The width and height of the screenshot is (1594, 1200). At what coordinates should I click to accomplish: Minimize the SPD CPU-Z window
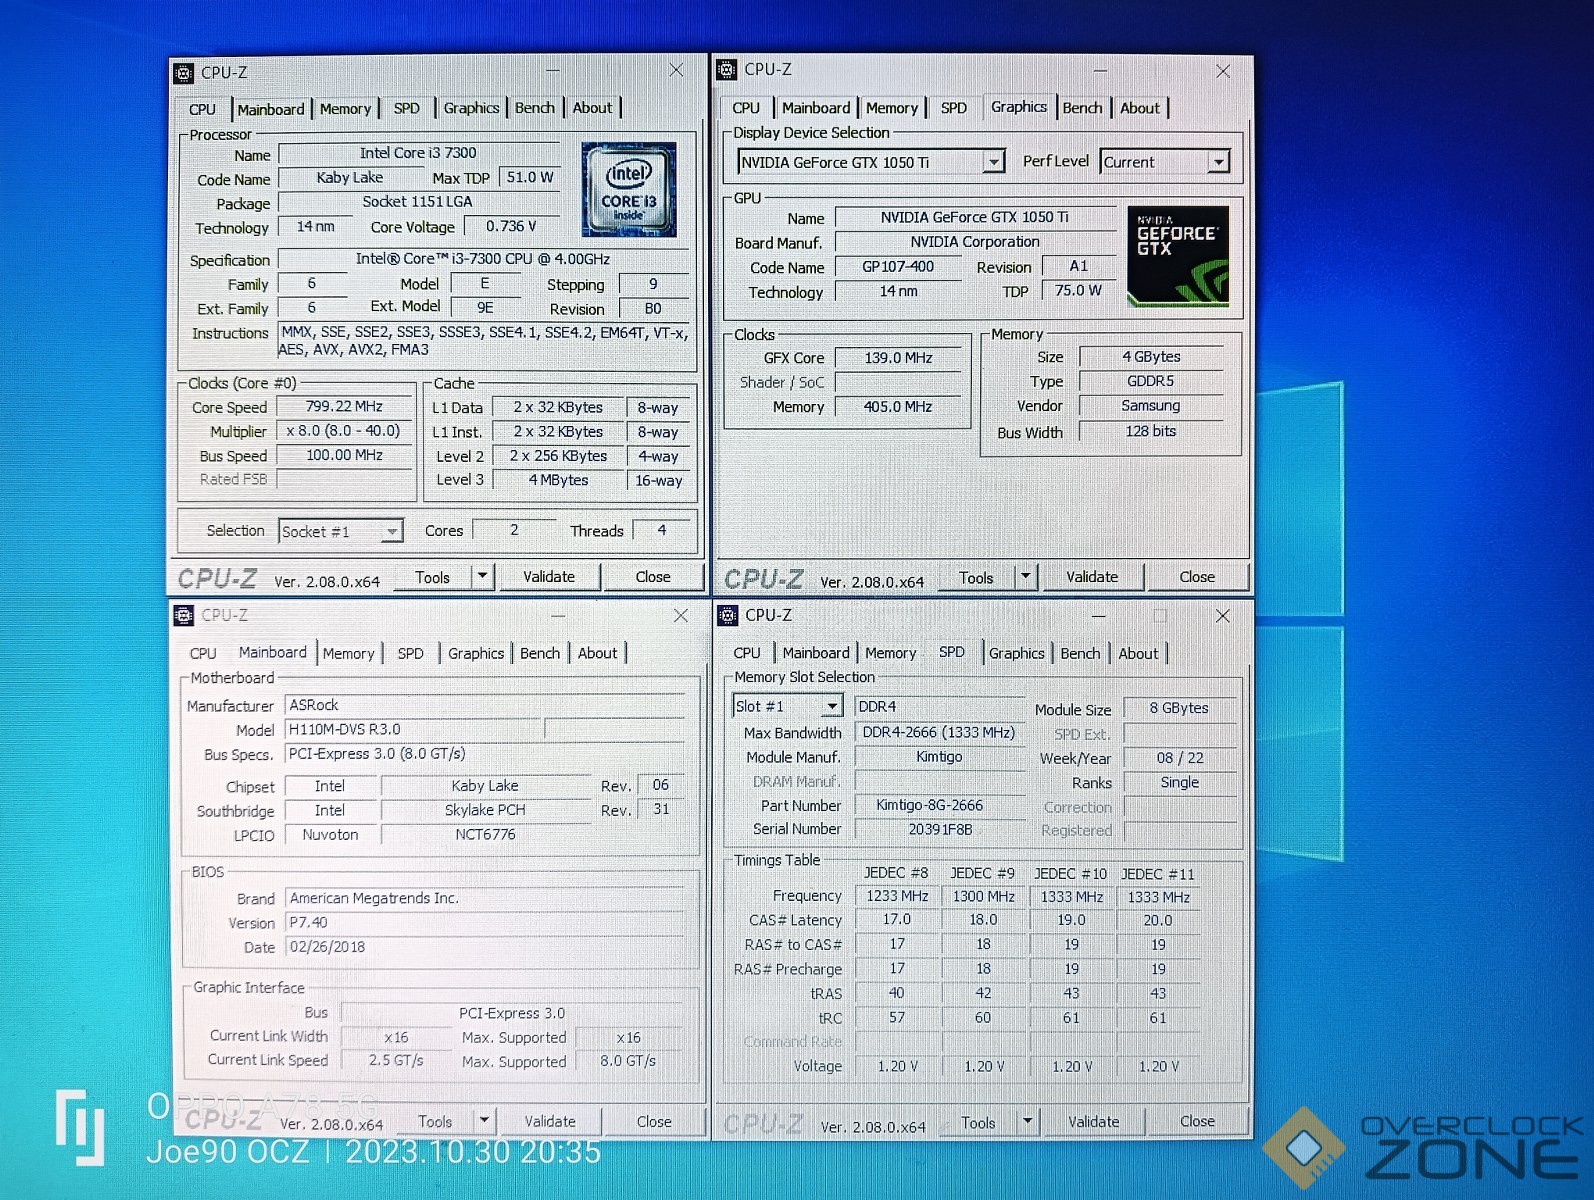1098,616
